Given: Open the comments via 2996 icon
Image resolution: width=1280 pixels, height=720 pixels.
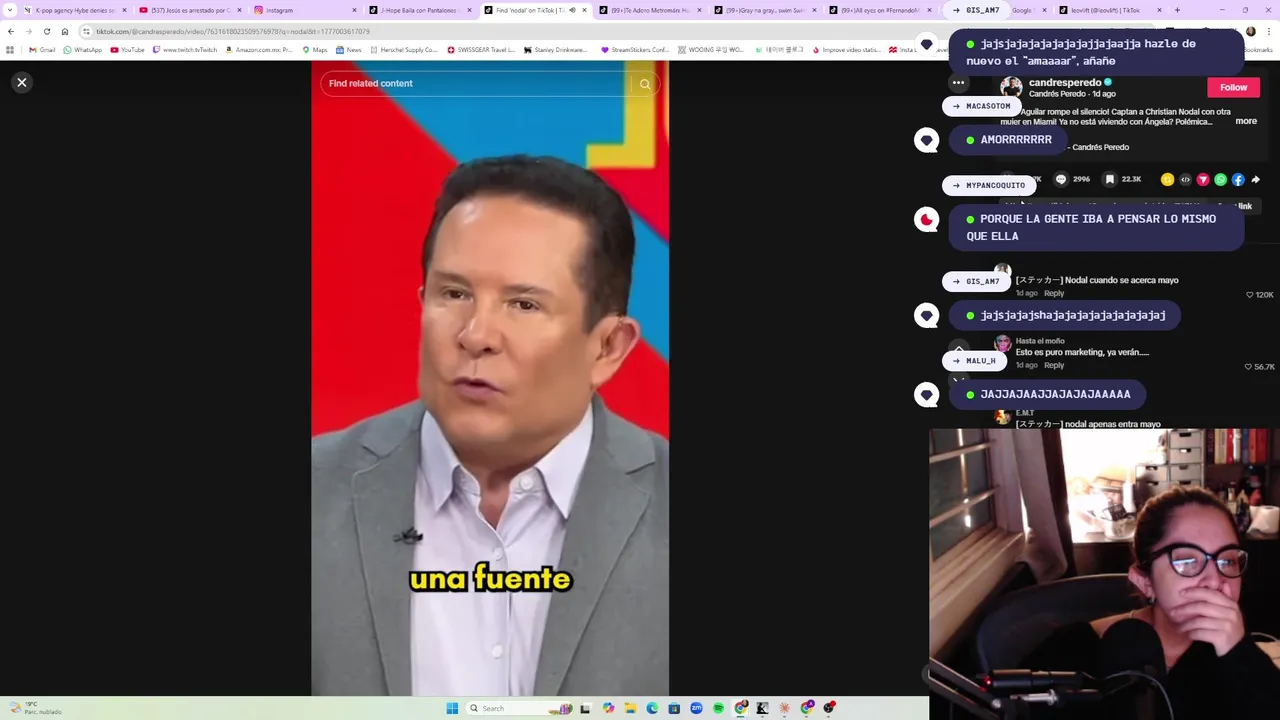Looking at the screenshot, I should click(1061, 180).
